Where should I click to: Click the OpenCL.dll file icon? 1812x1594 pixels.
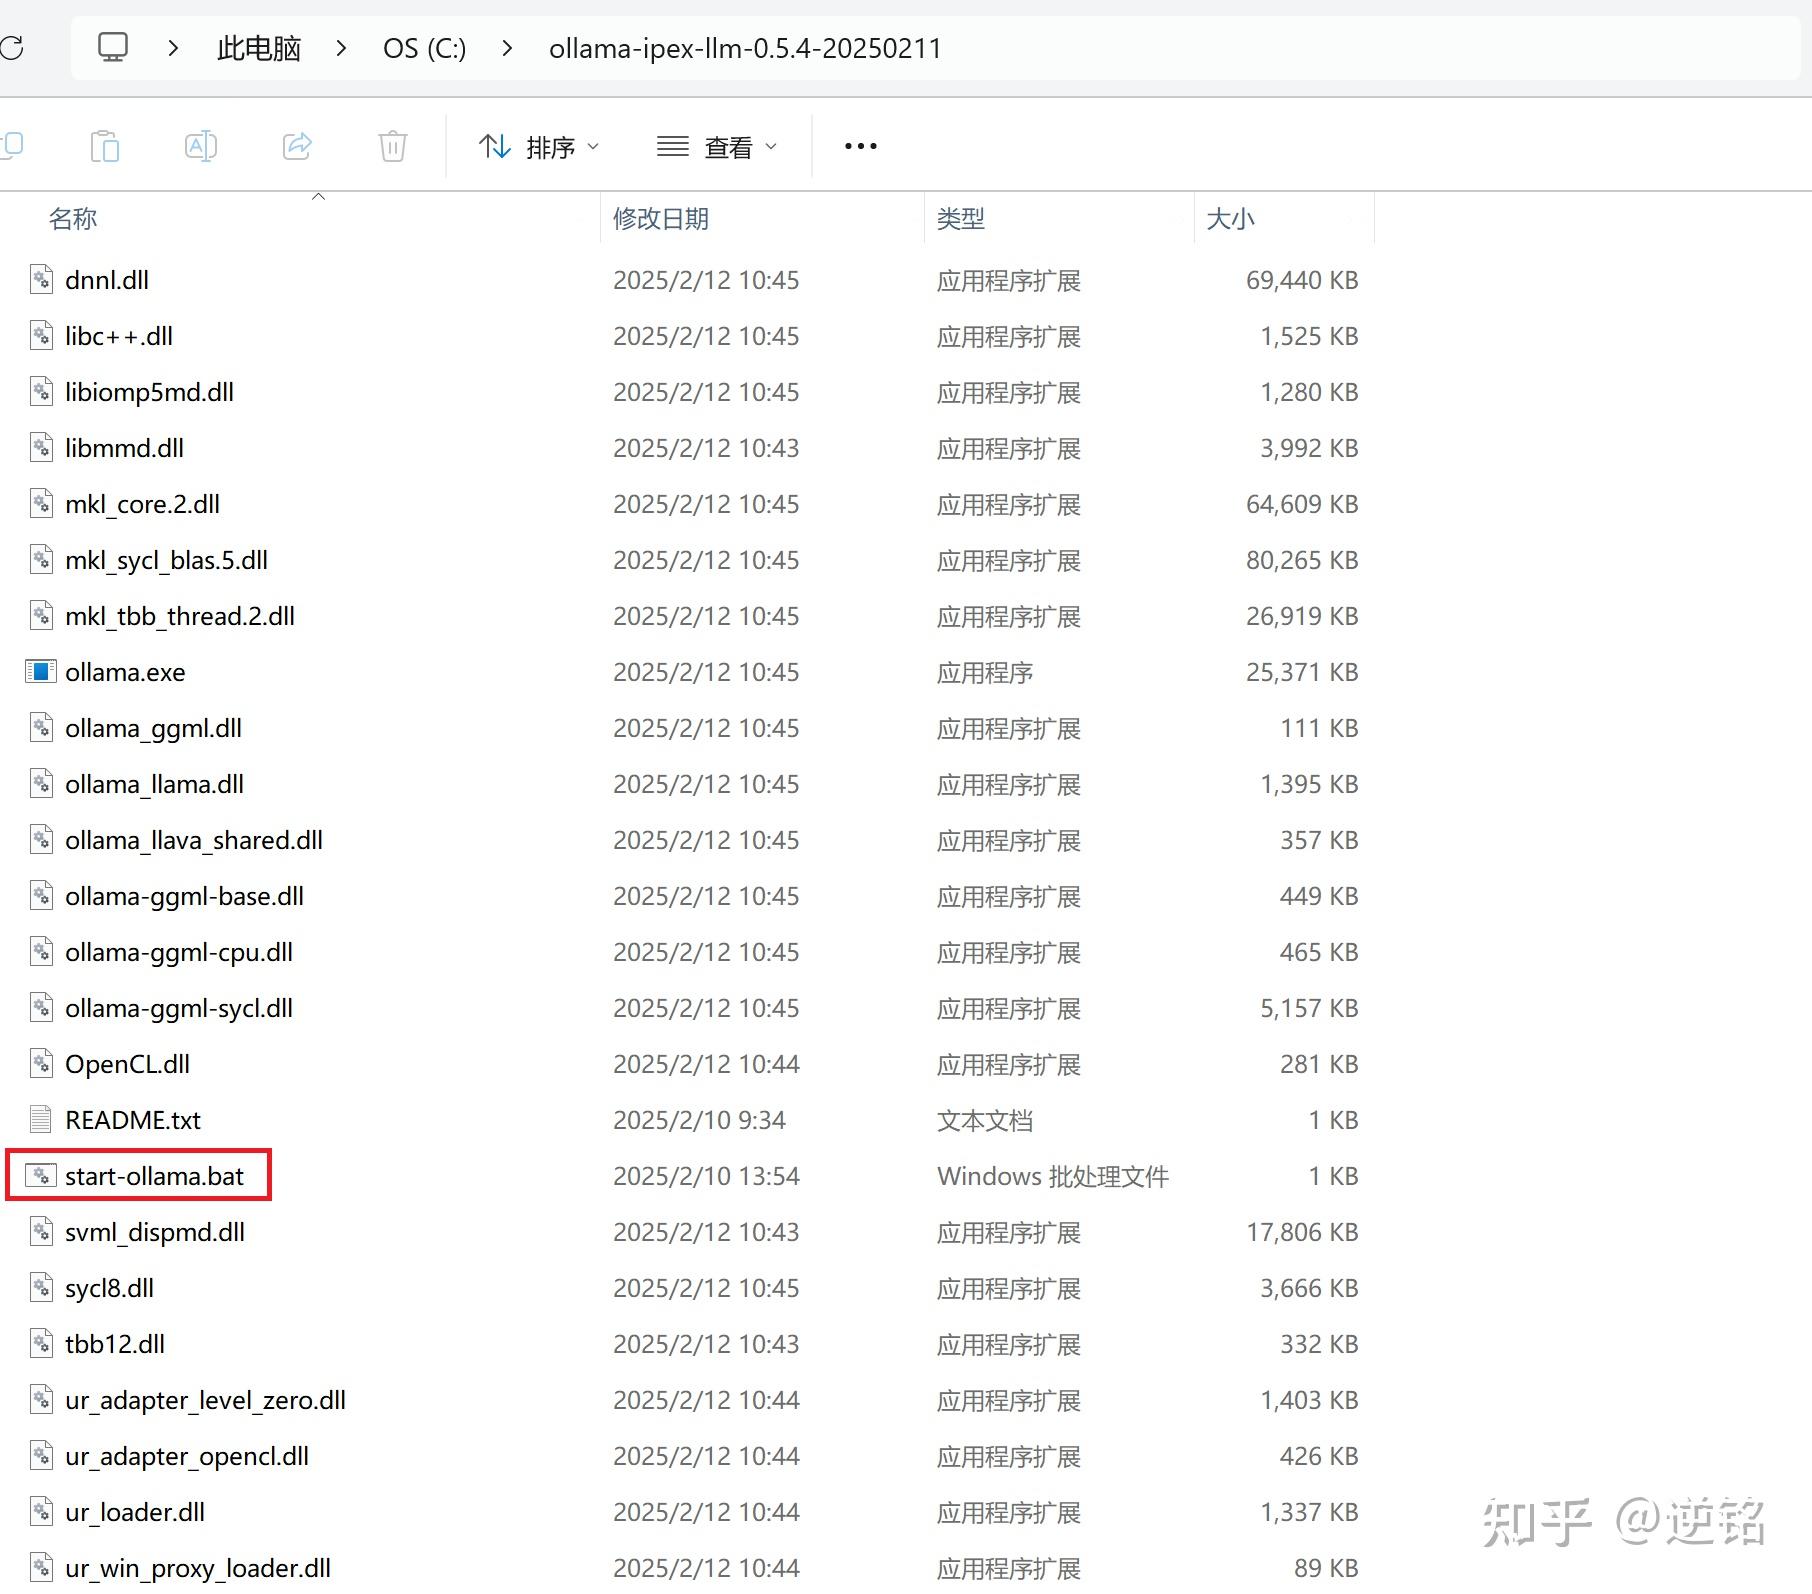[41, 1063]
